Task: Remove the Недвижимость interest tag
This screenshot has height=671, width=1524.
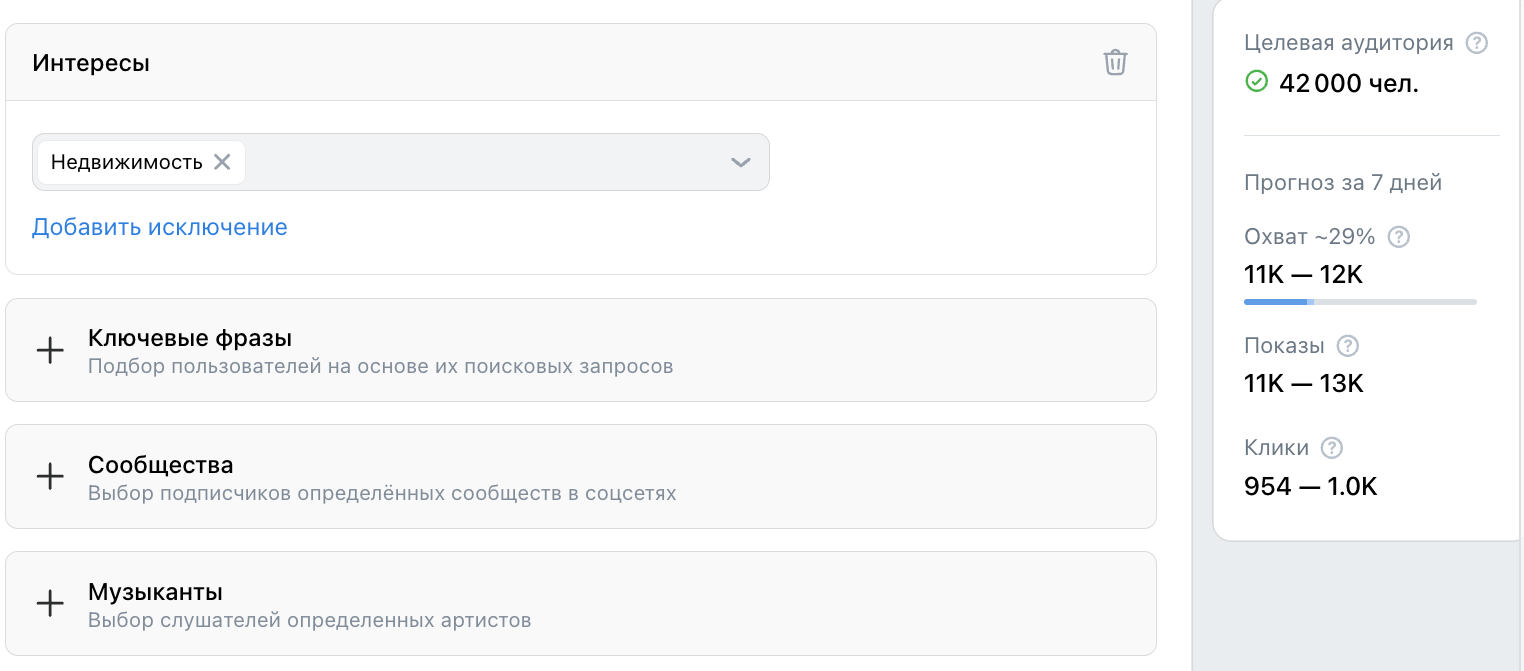Action: pos(222,162)
